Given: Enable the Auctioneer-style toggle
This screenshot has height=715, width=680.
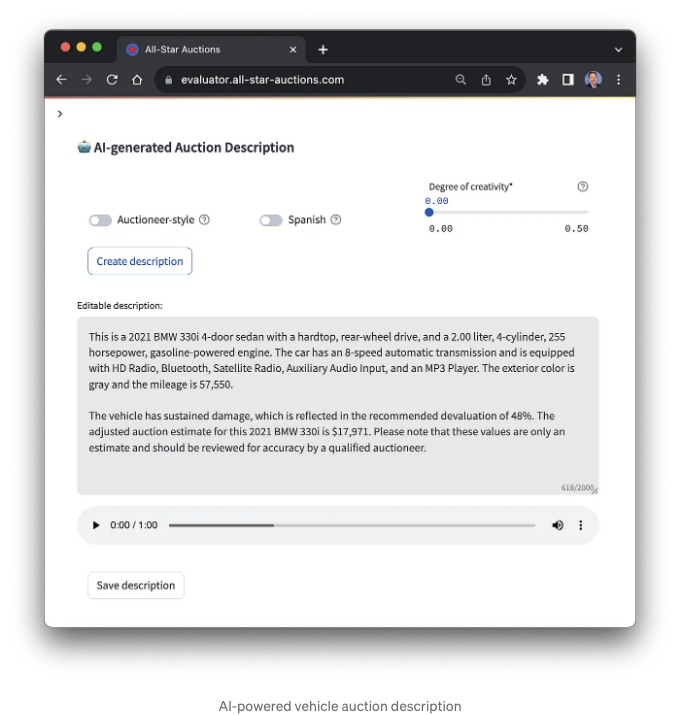Looking at the screenshot, I should click(100, 220).
